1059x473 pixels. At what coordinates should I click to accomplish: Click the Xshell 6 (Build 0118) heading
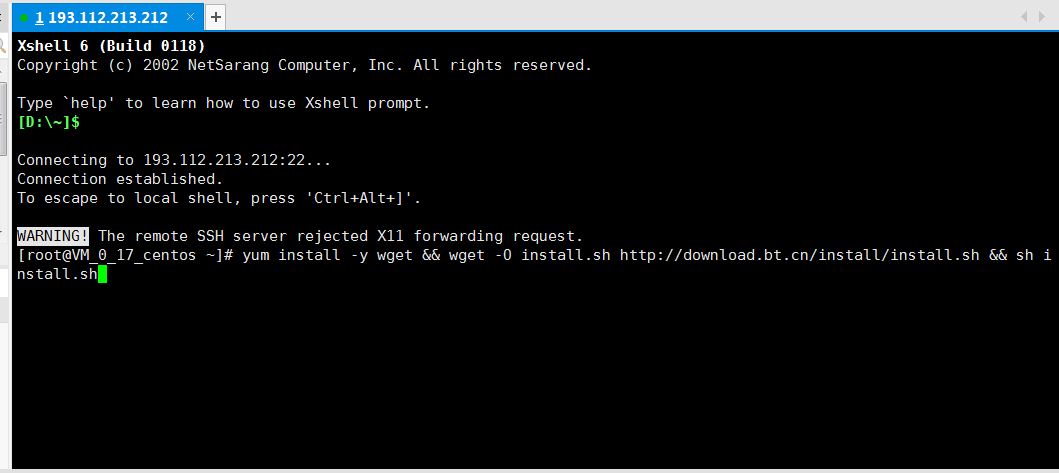coord(111,46)
